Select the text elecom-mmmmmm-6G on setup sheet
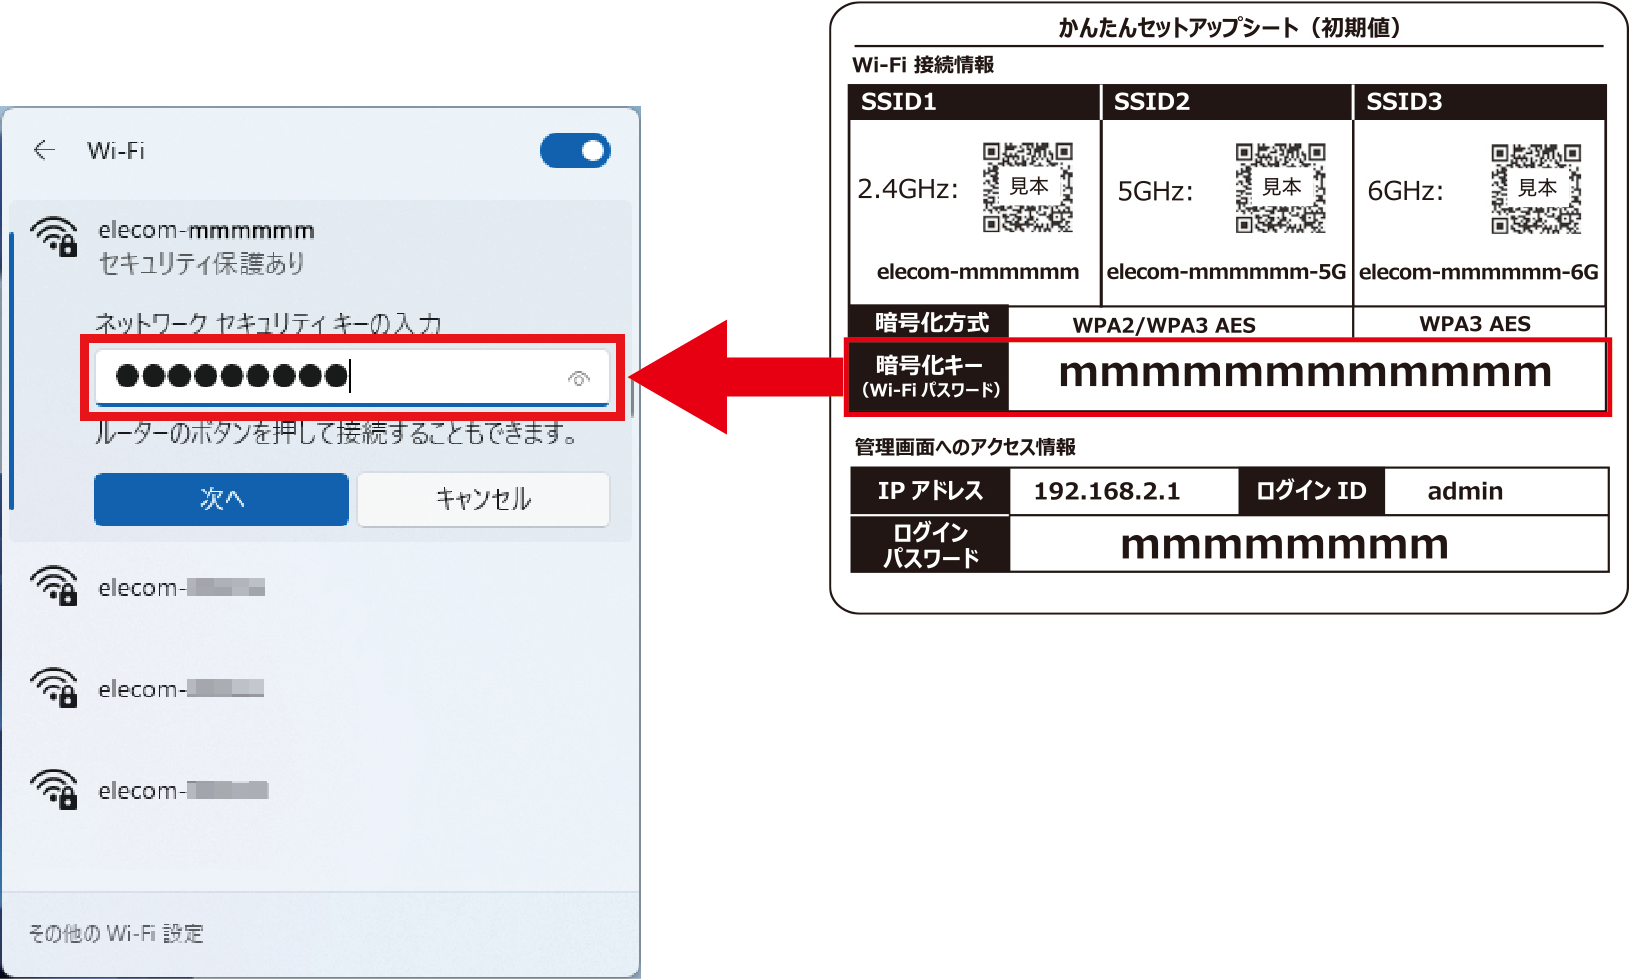1630x979 pixels. coord(1479,272)
